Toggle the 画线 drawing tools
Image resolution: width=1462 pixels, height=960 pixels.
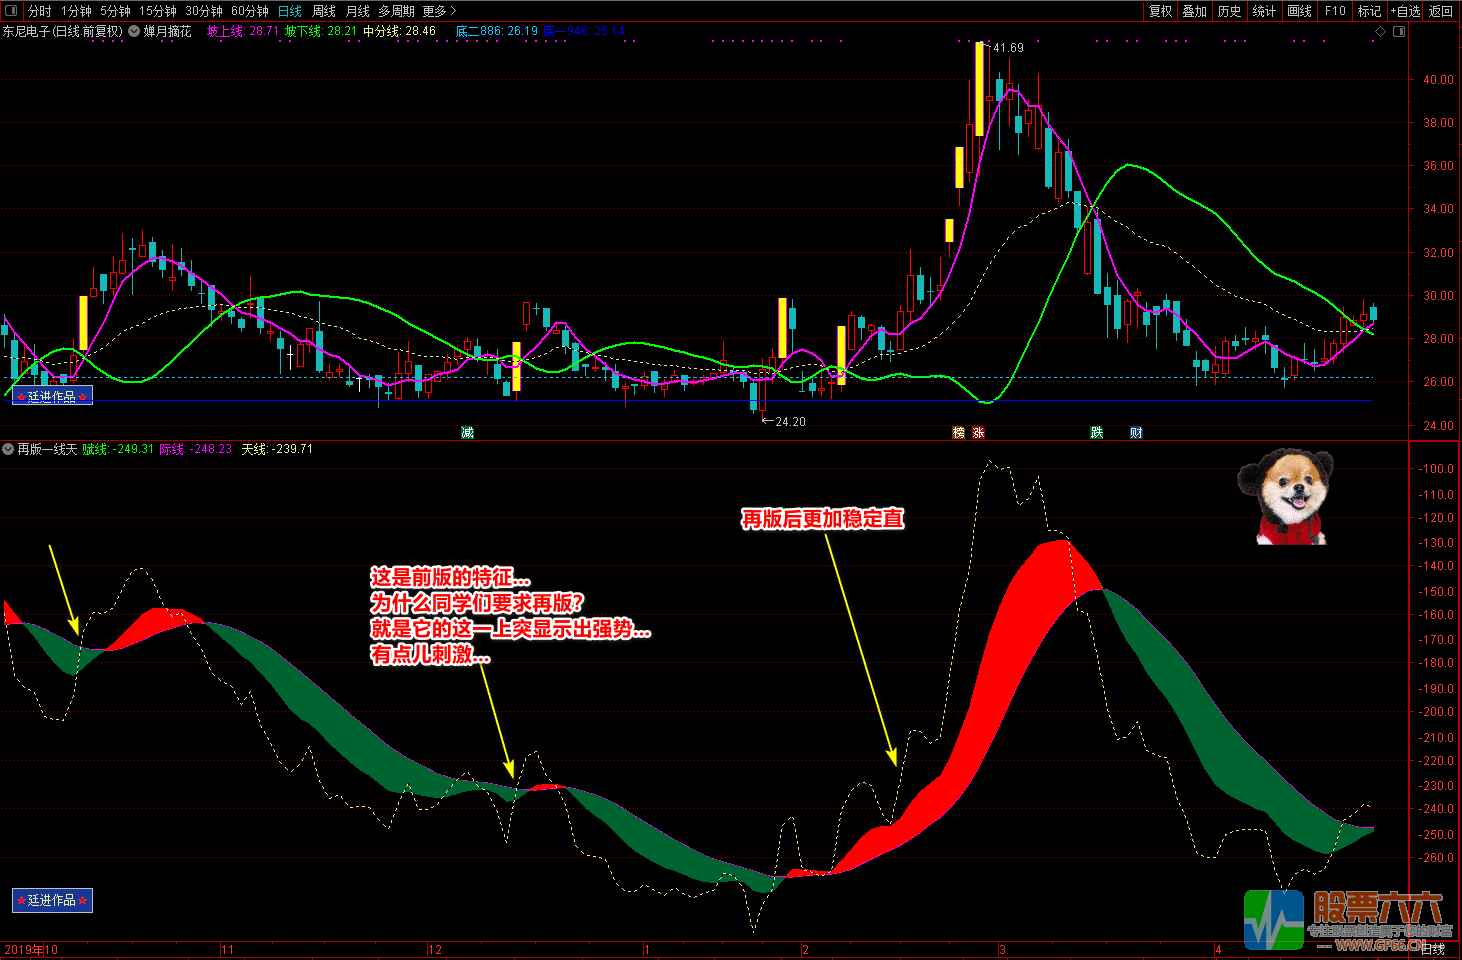(x=1299, y=11)
